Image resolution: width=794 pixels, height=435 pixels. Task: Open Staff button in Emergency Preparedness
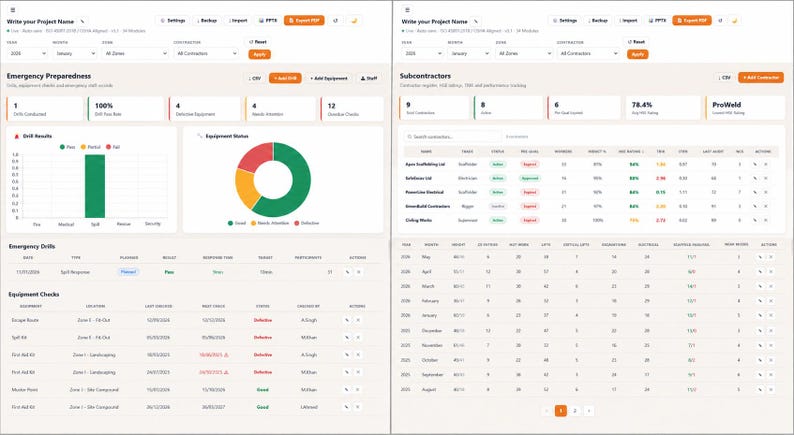(369, 78)
